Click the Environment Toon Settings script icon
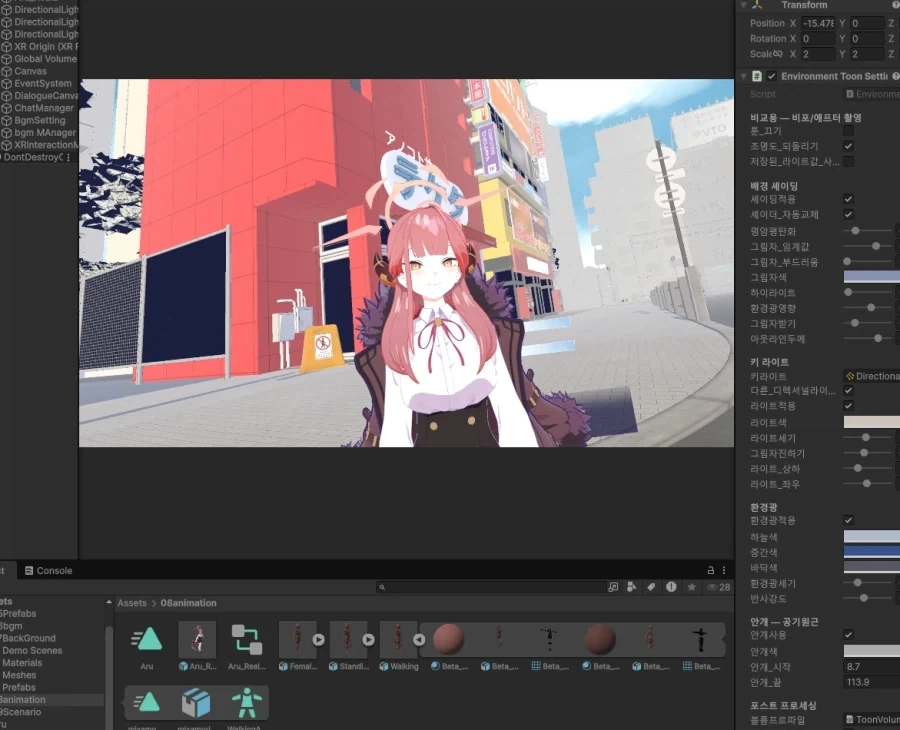This screenshot has height=730, width=900. [x=757, y=76]
